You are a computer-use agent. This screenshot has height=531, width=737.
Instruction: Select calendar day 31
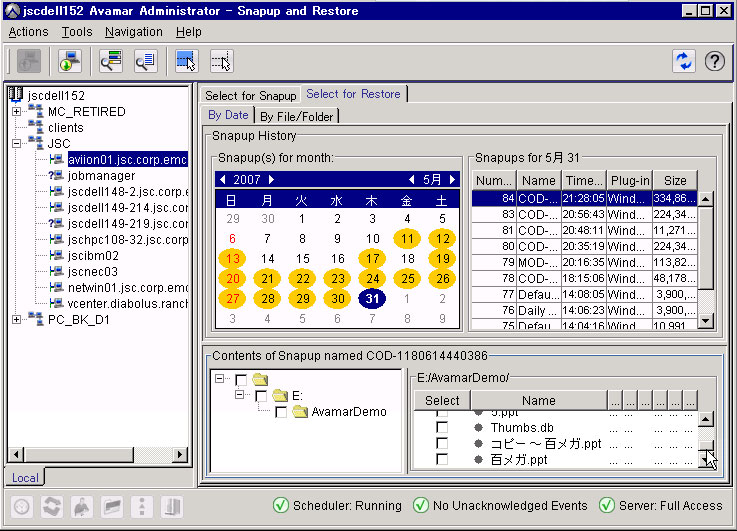[372, 298]
